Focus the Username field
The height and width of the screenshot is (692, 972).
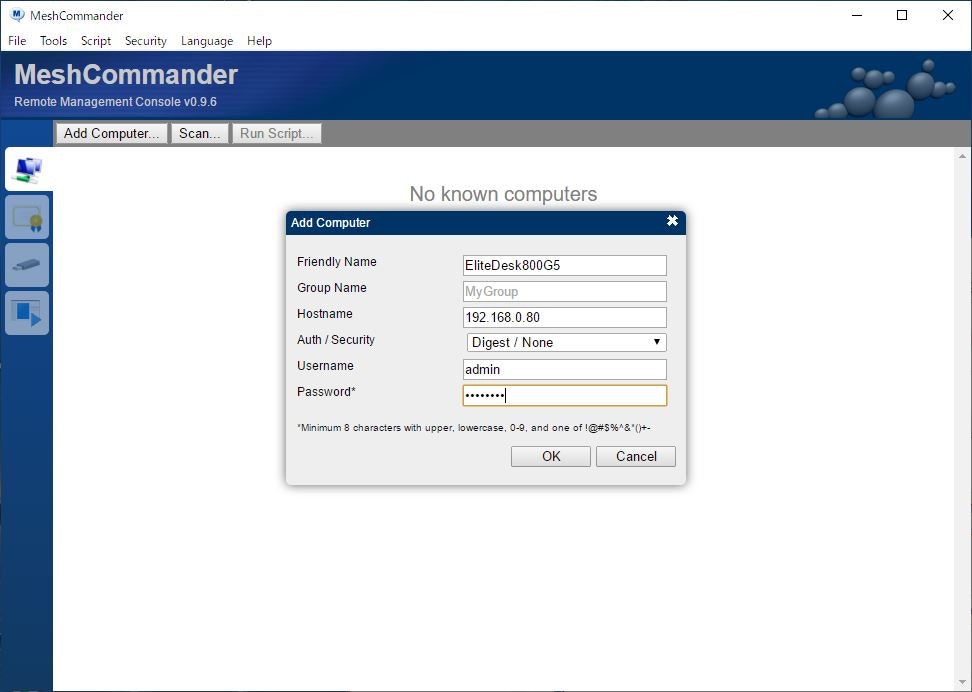565,370
